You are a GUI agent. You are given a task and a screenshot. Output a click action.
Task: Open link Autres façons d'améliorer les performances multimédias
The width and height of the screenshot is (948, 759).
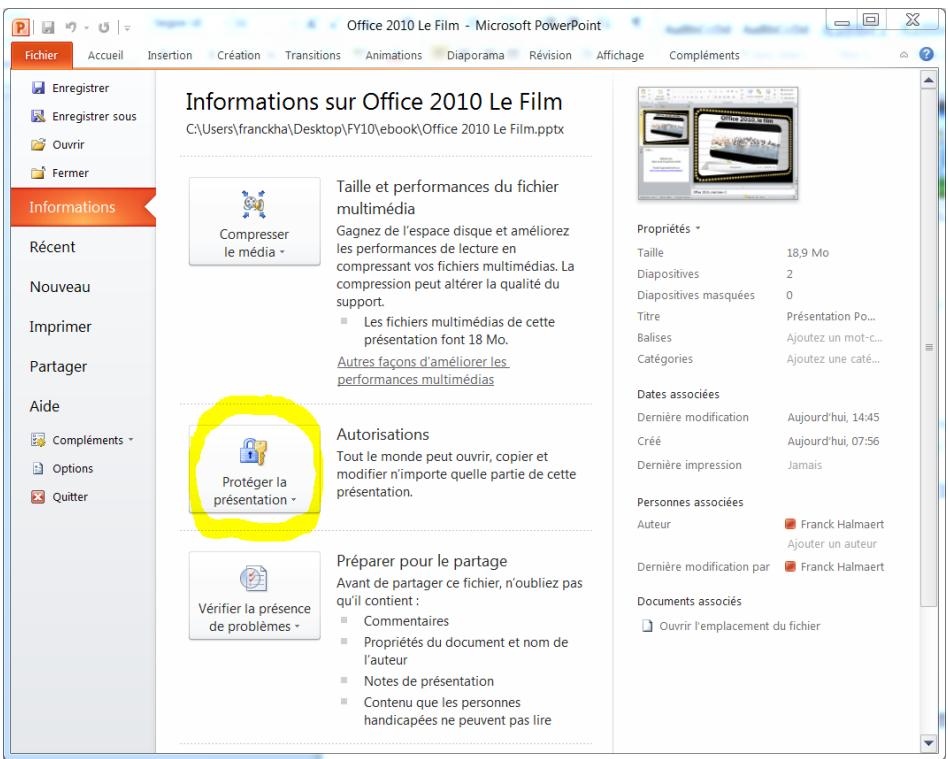pos(423,371)
